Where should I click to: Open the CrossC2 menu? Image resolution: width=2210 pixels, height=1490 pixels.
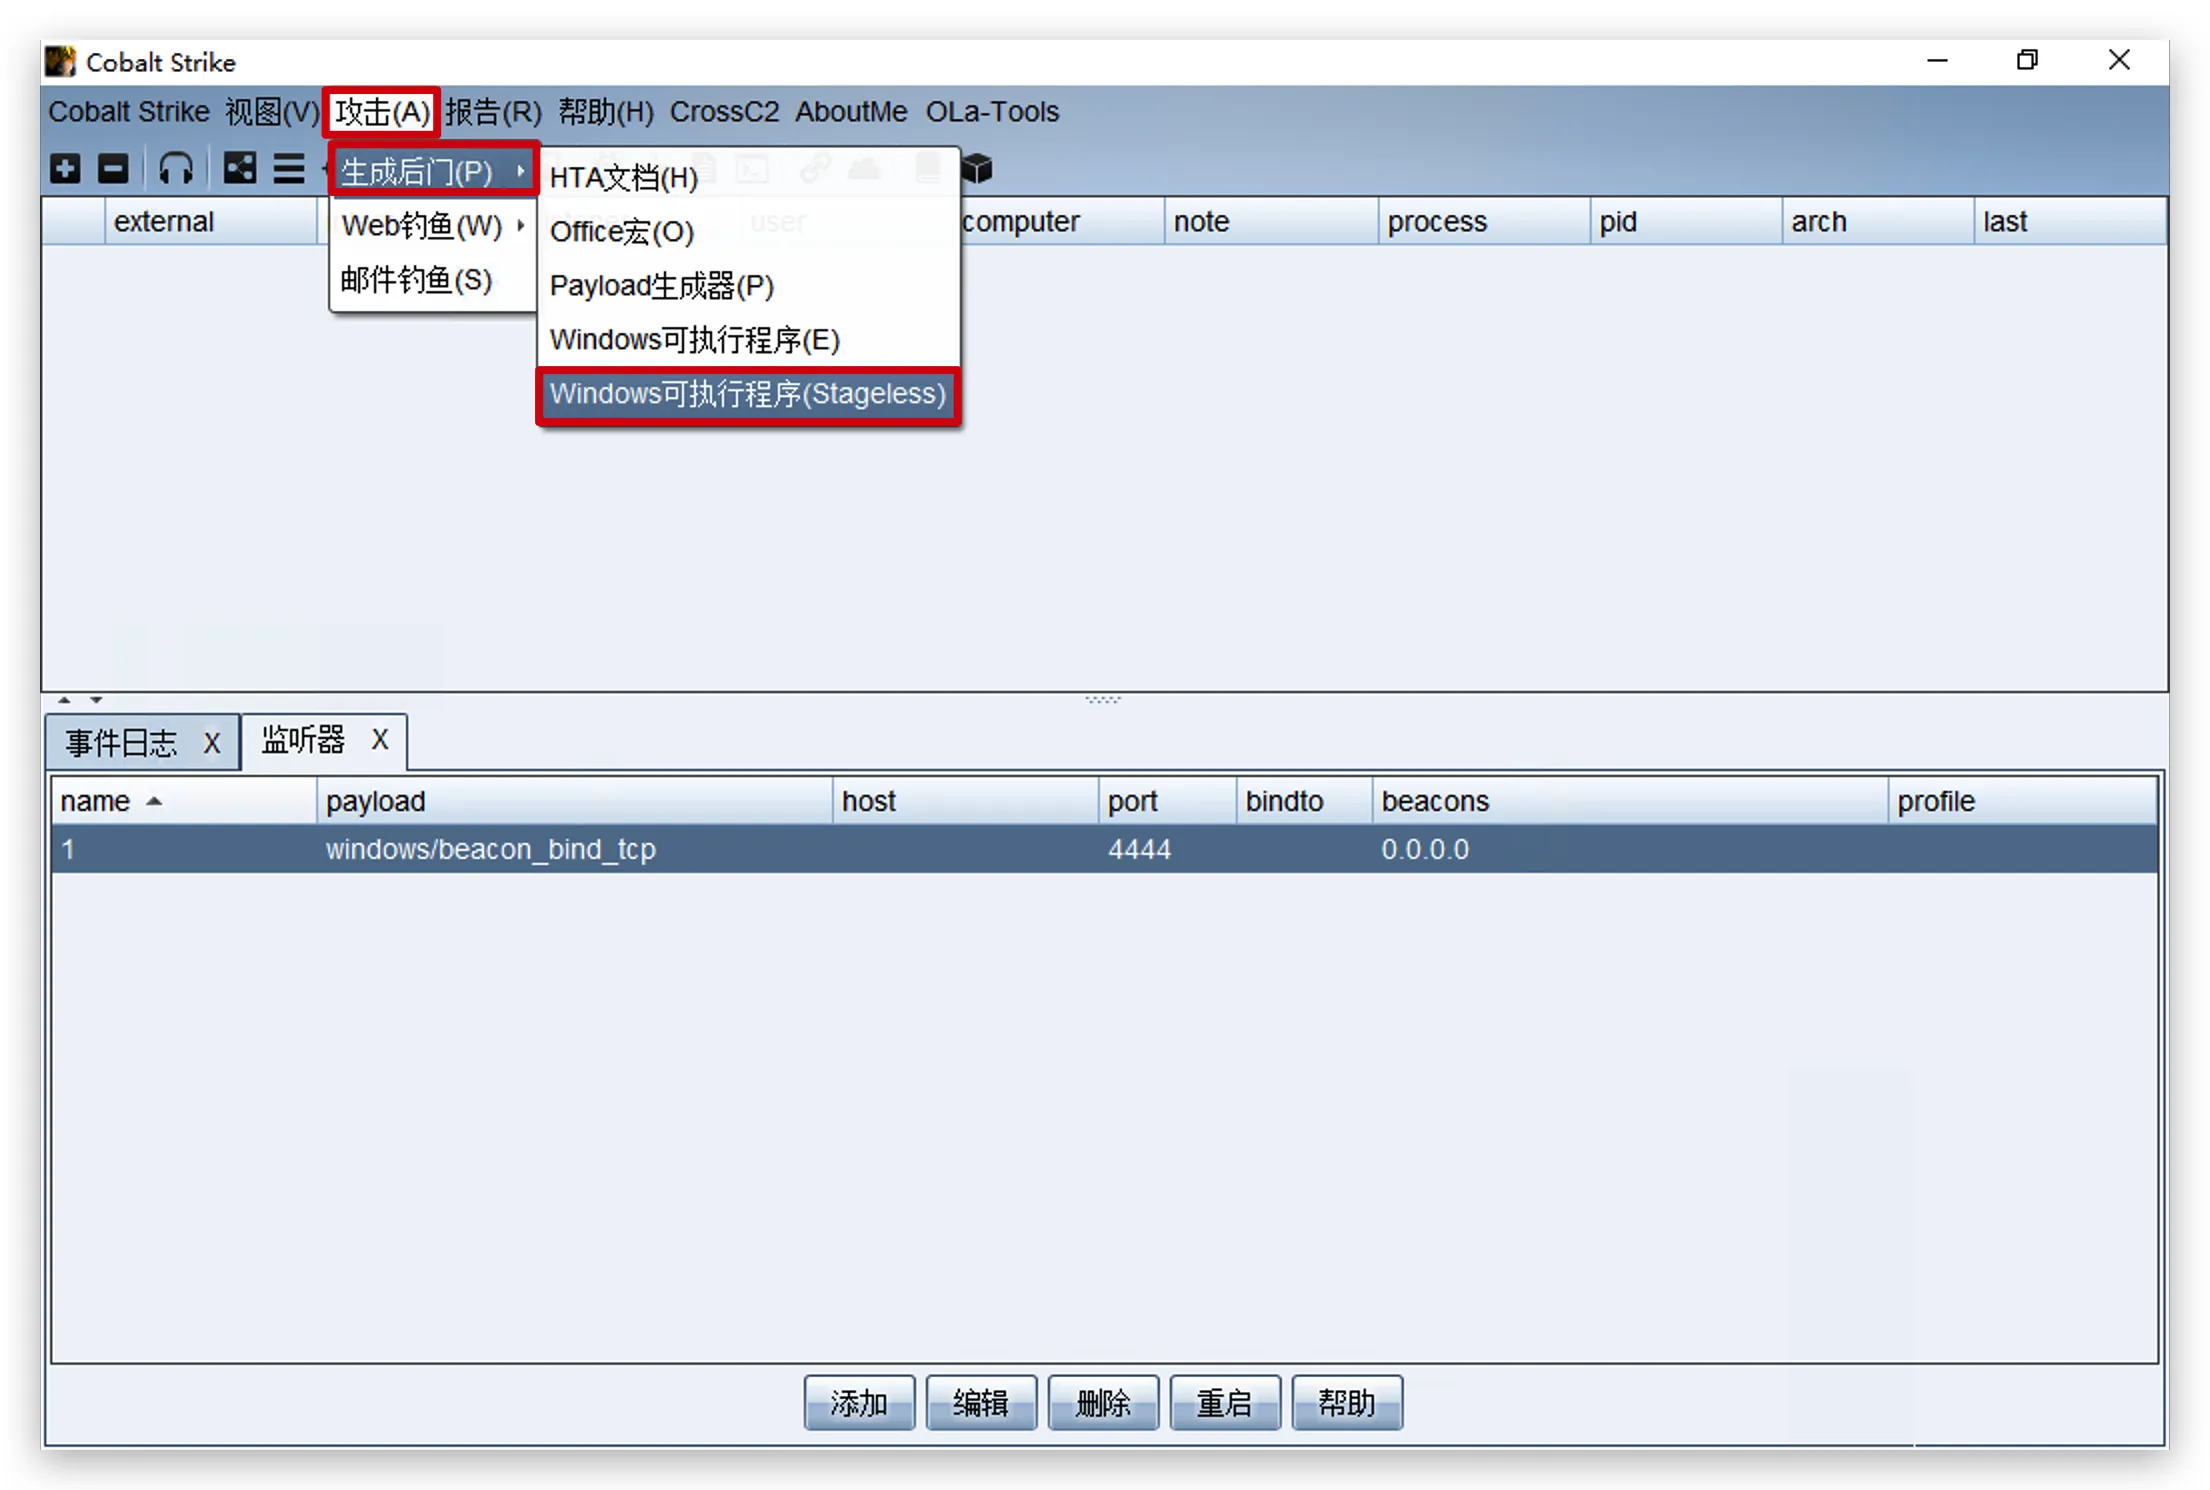[723, 112]
